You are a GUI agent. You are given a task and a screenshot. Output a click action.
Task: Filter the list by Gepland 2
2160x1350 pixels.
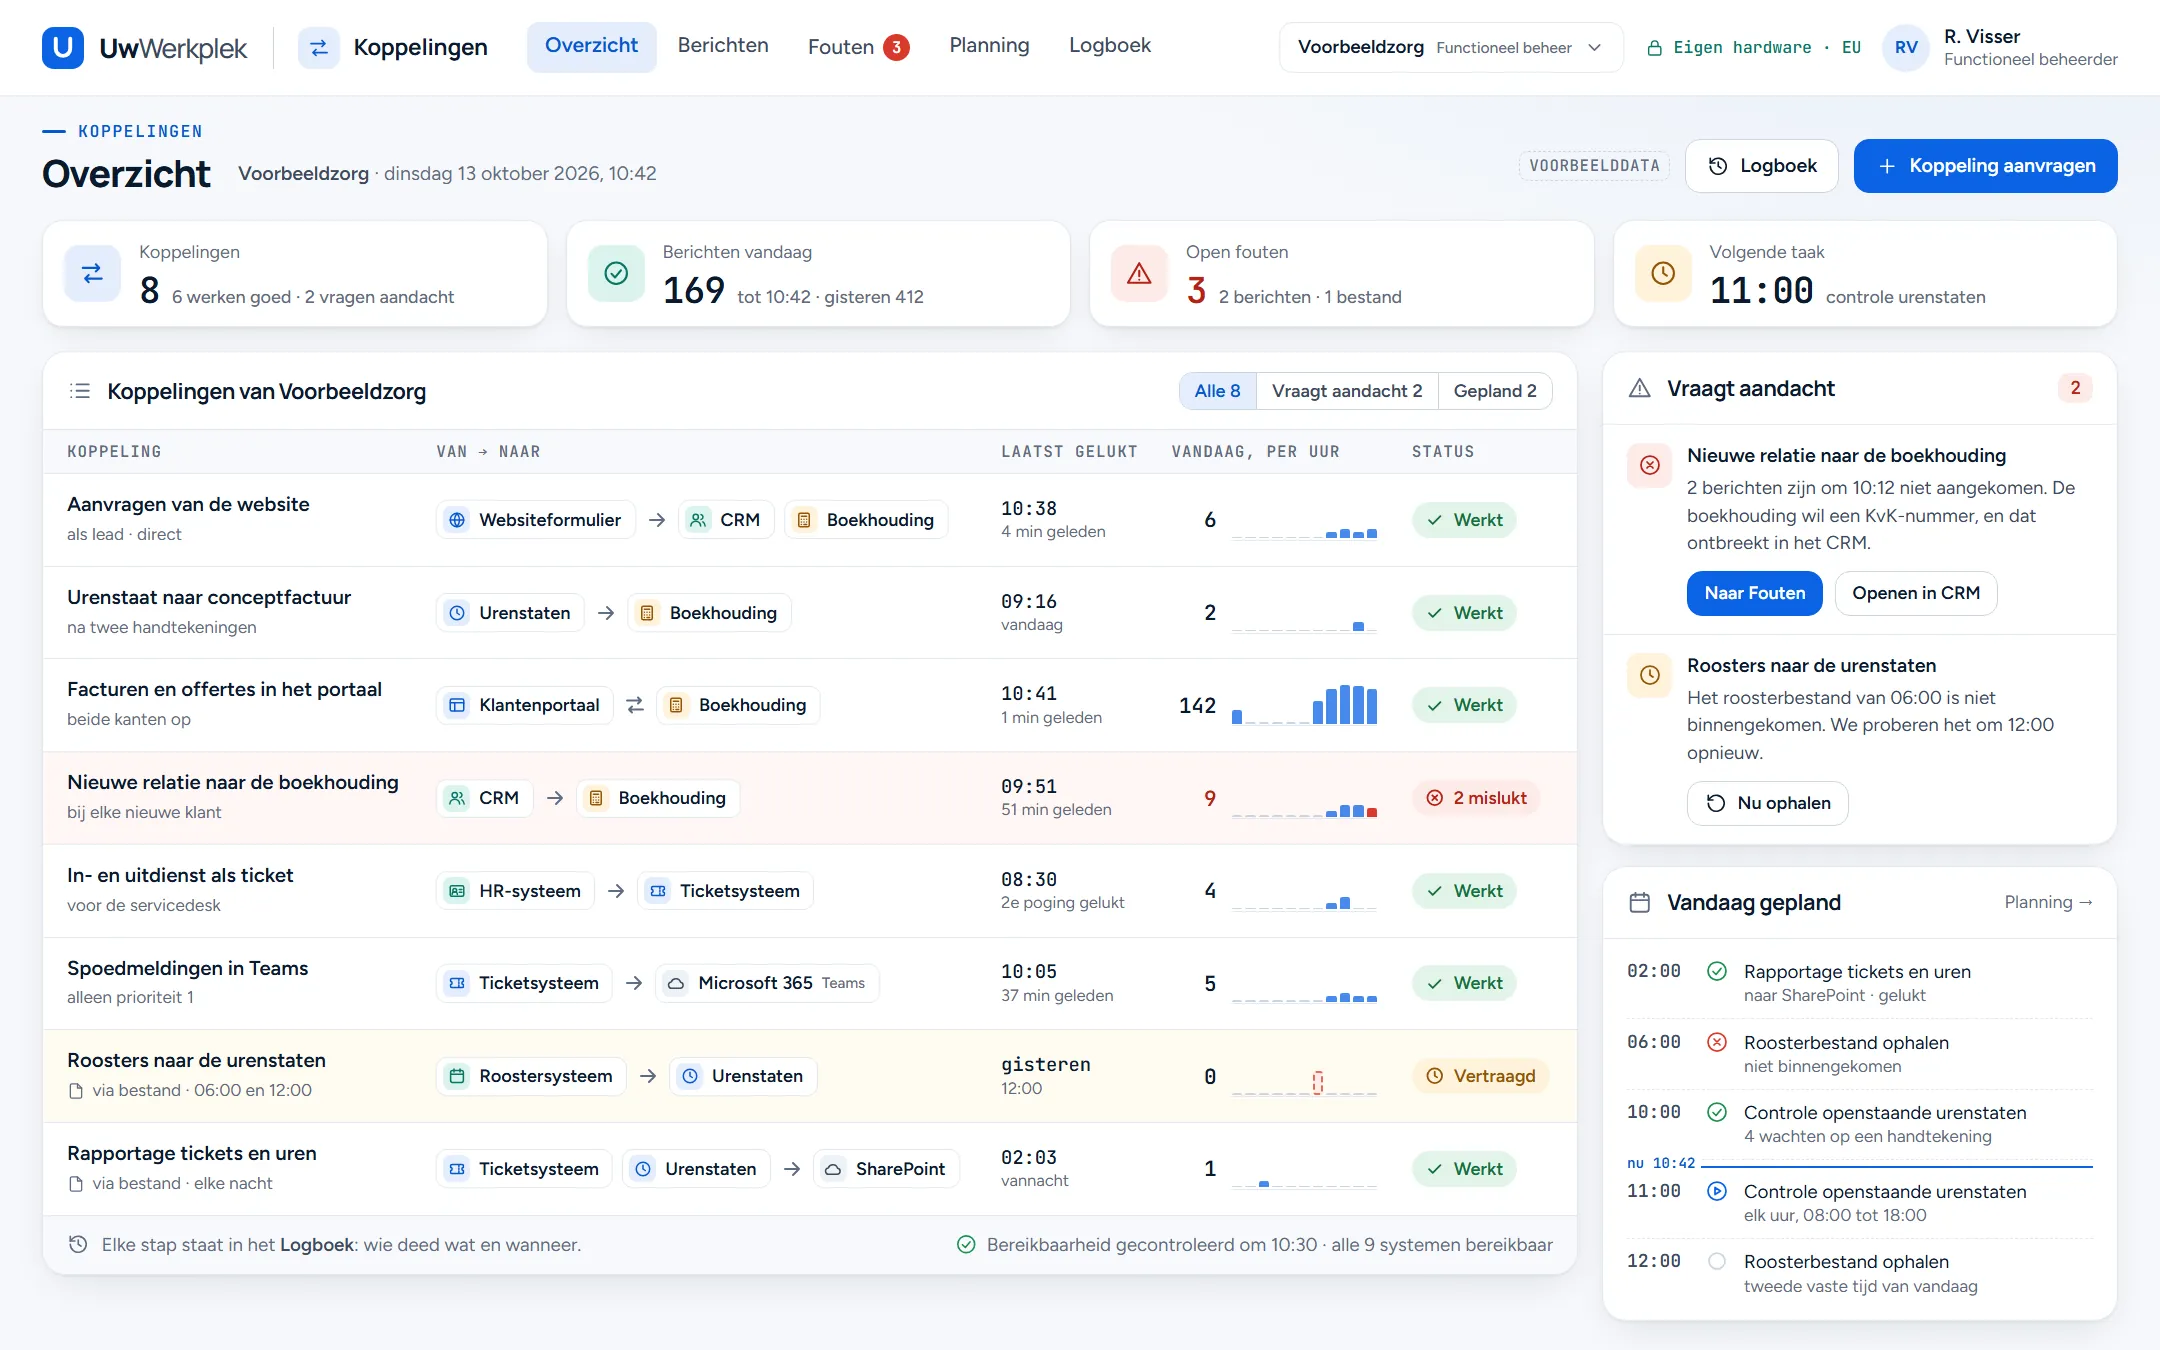1495,391
